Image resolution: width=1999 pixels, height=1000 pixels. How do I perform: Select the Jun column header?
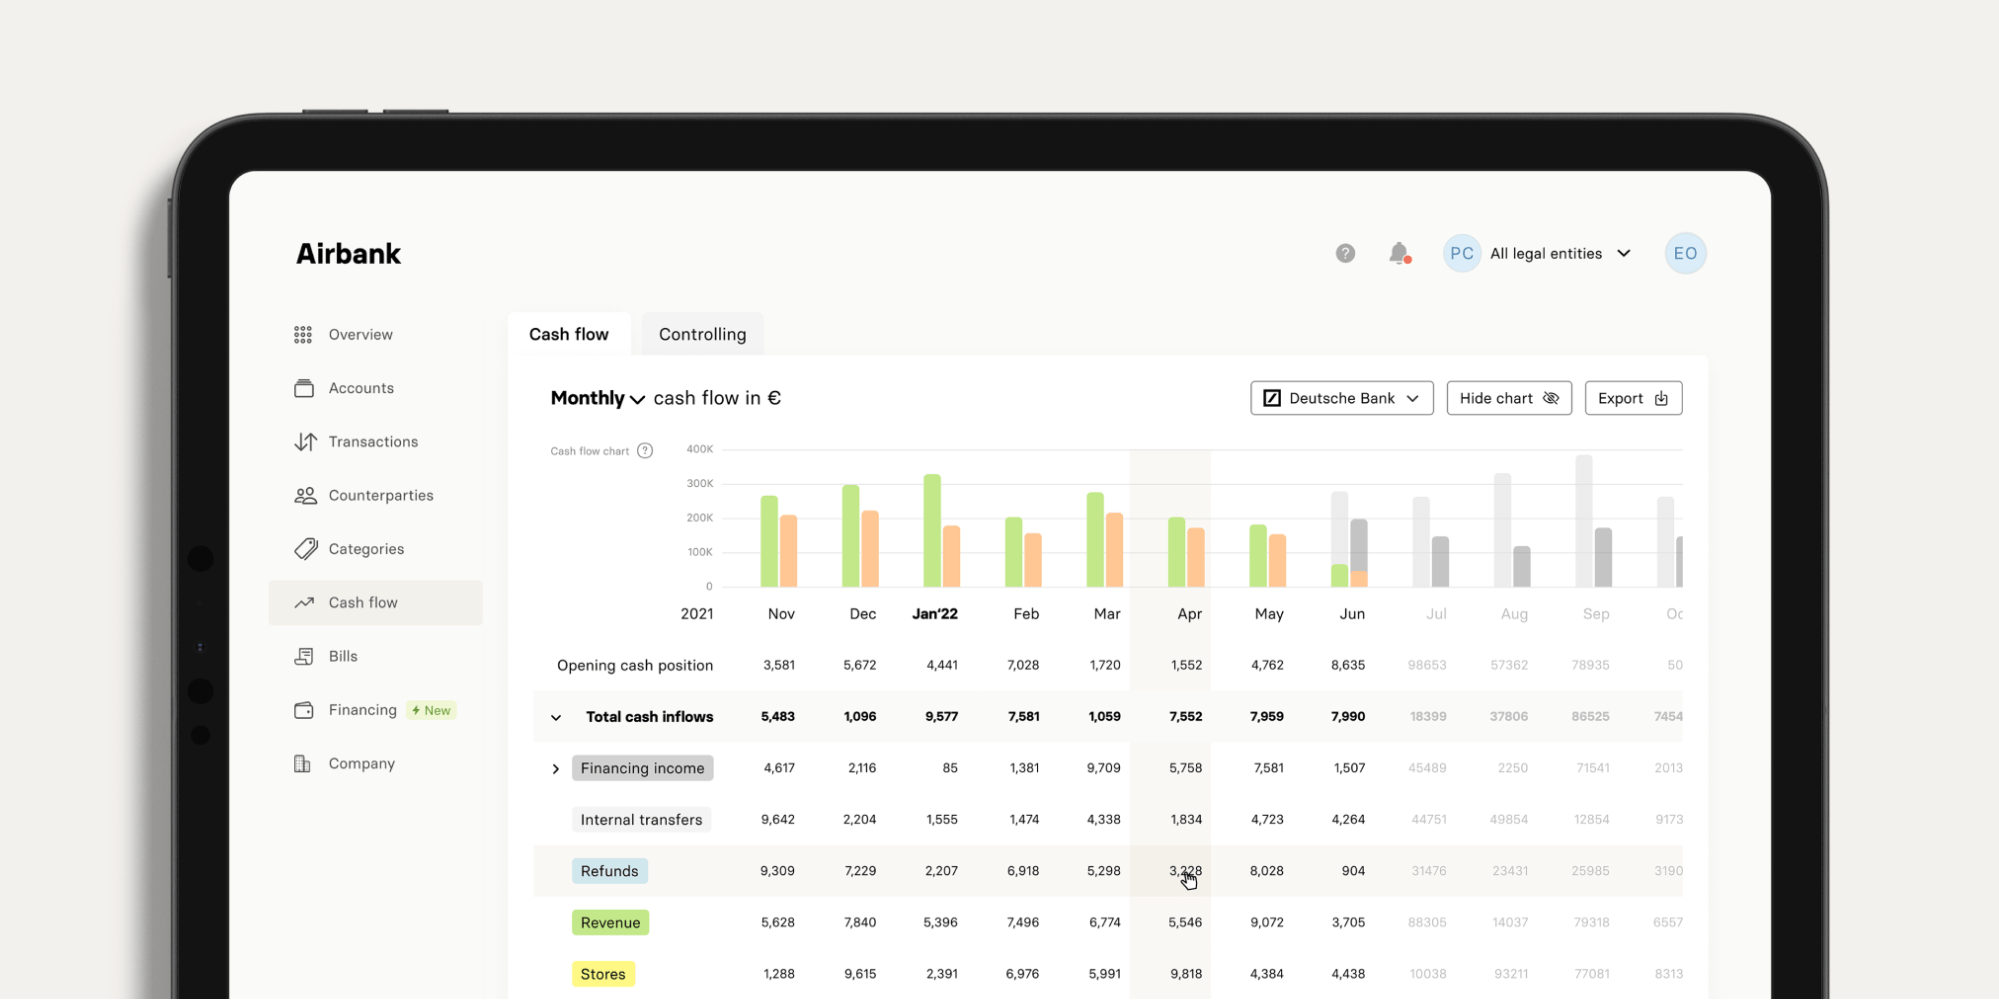coord(1352,614)
